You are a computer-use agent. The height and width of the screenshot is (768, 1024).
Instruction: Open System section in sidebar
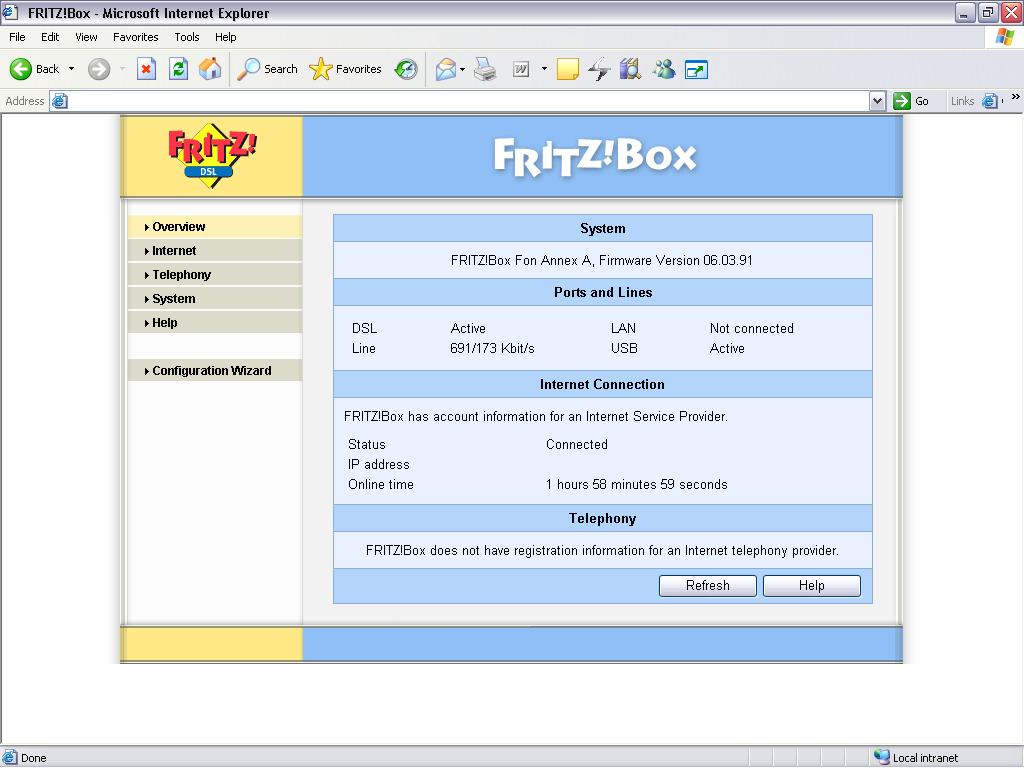[x=215, y=298]
